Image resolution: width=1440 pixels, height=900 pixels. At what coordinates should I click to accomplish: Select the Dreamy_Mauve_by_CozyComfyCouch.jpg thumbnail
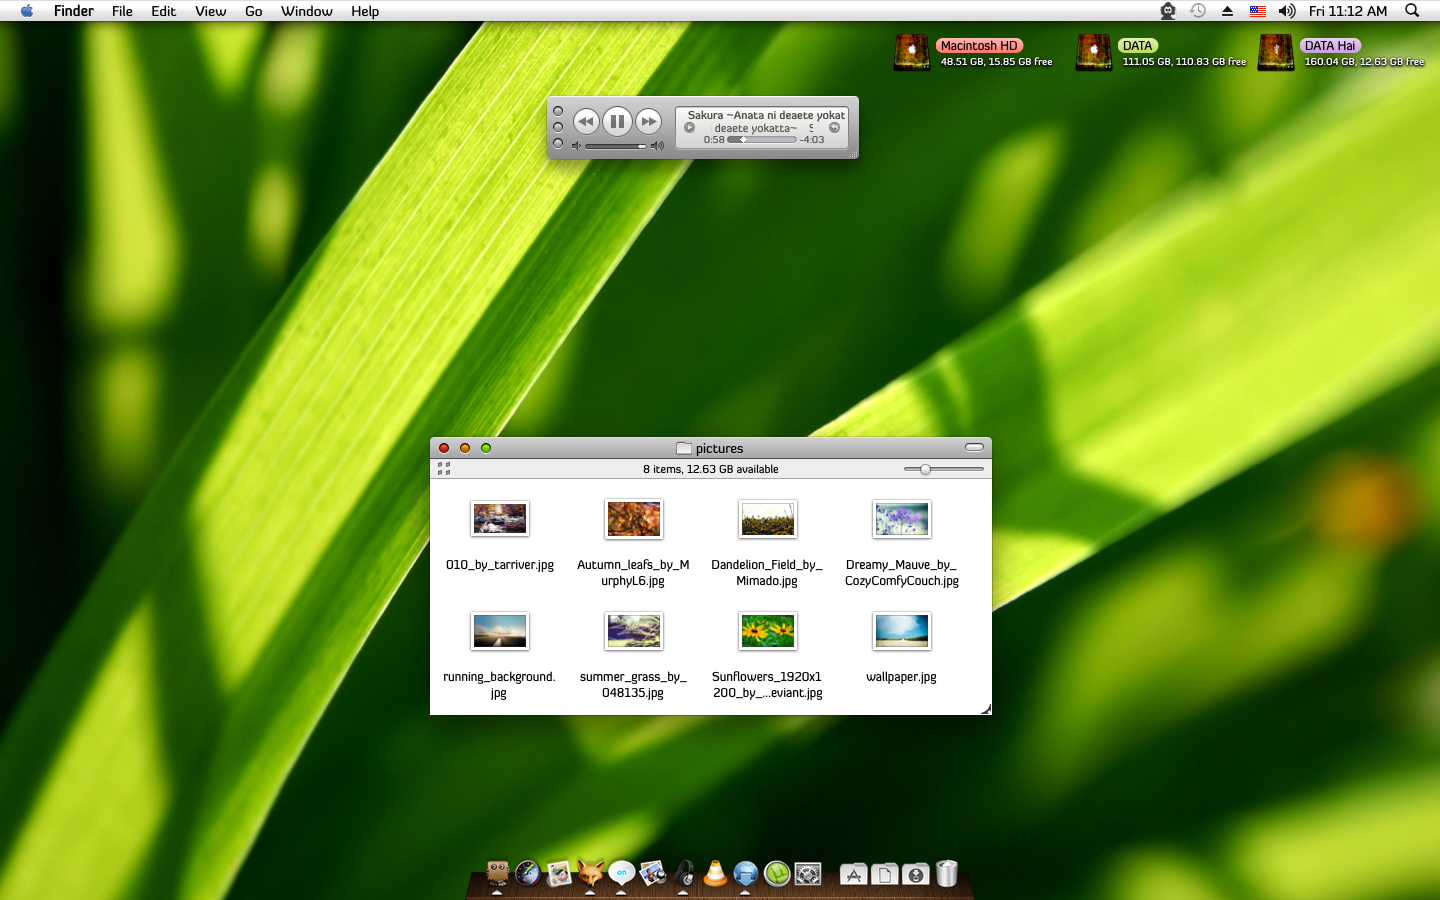[902, 519]
